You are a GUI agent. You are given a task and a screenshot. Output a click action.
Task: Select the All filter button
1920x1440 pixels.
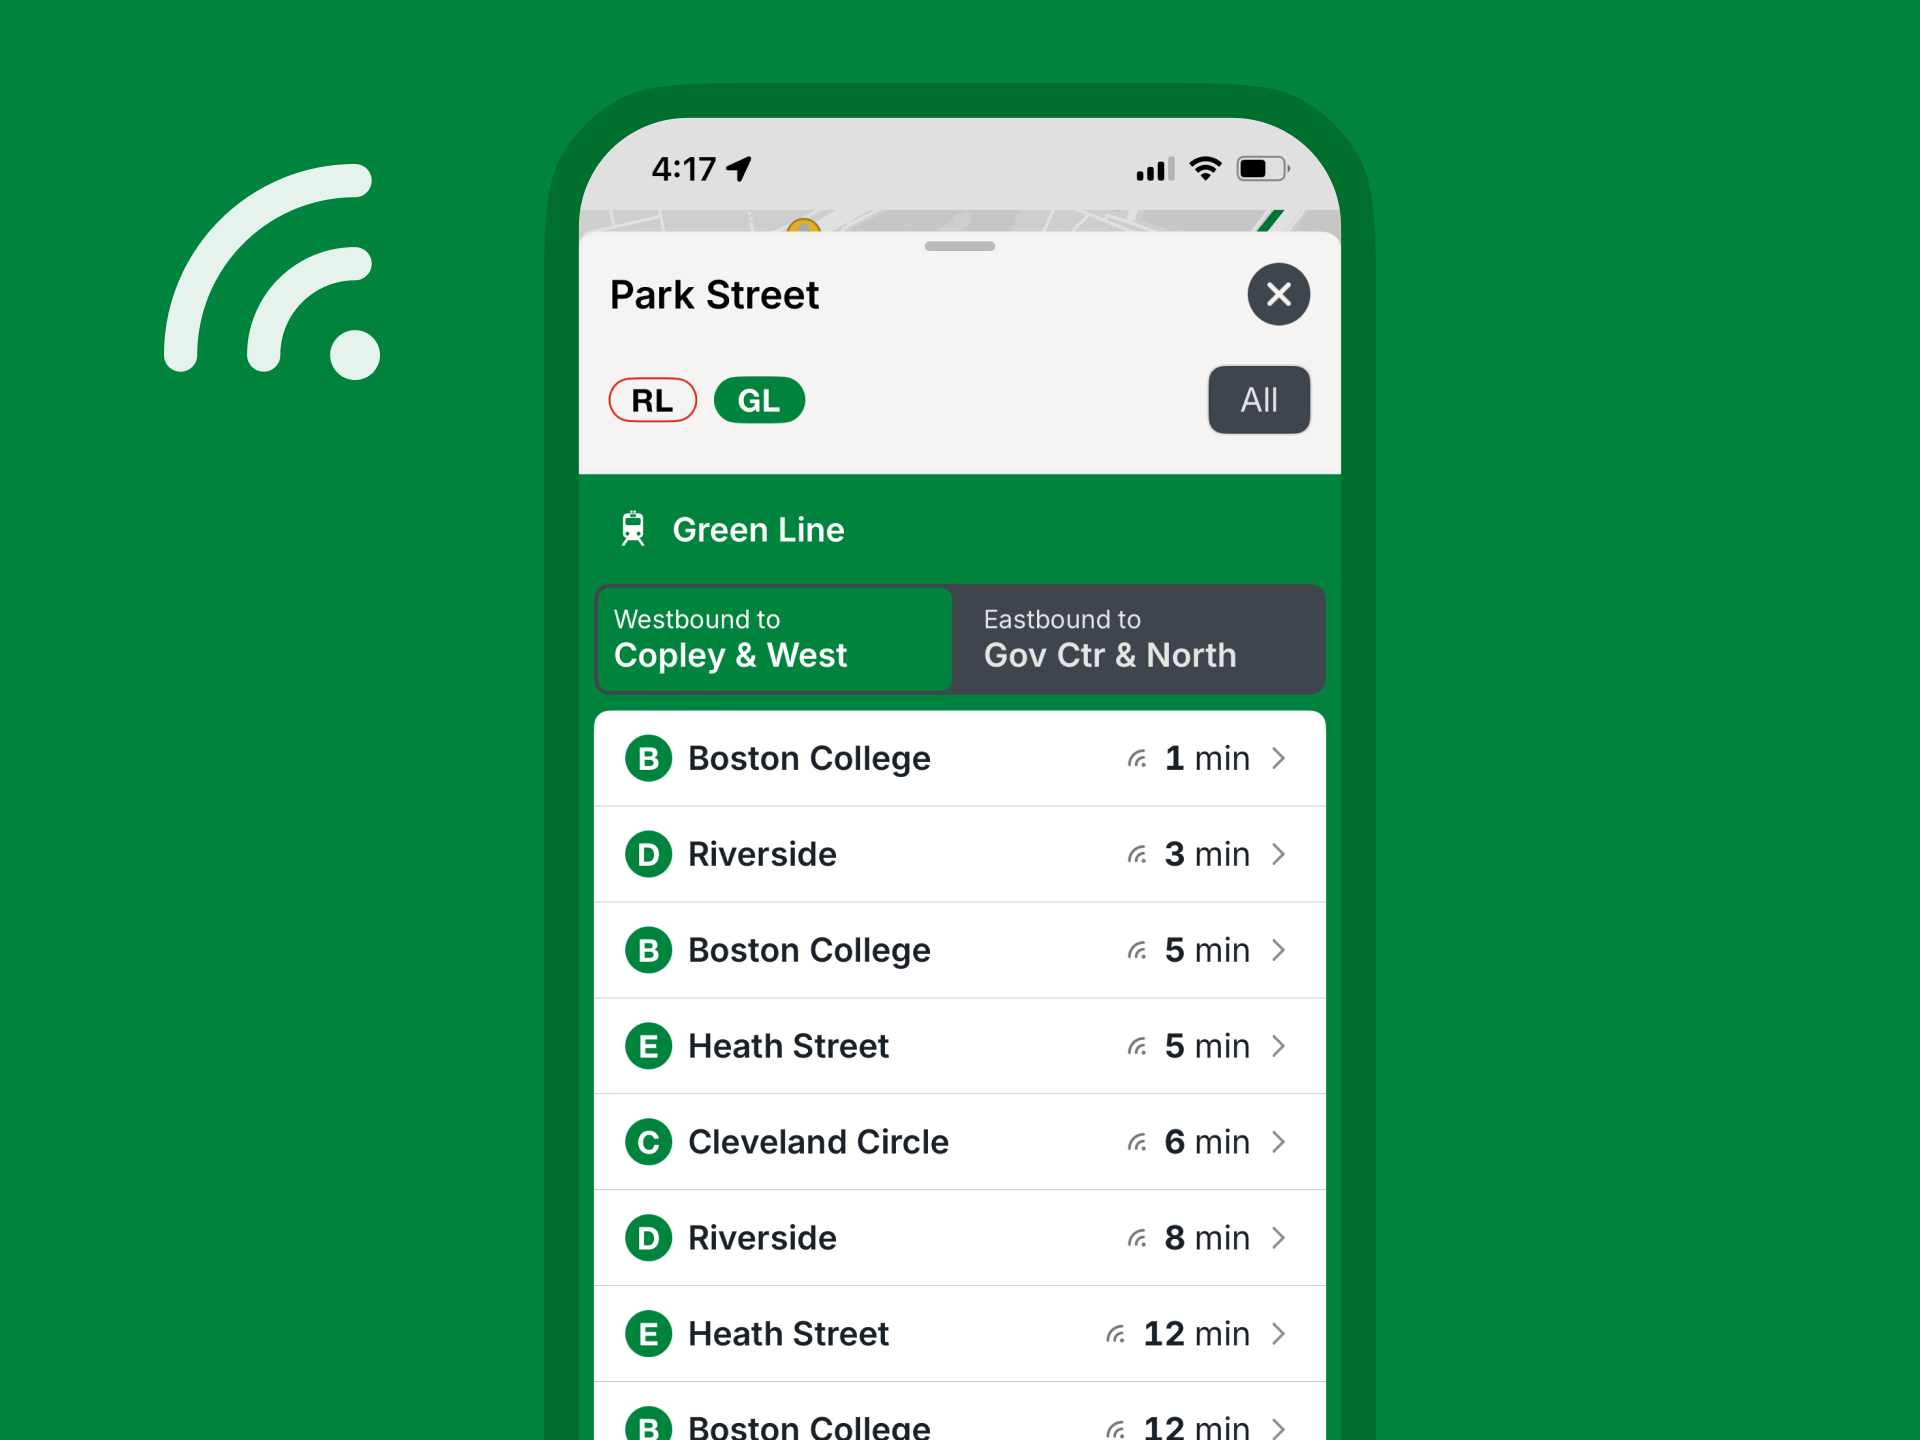pyautogui.click(x=1258, y=399)
